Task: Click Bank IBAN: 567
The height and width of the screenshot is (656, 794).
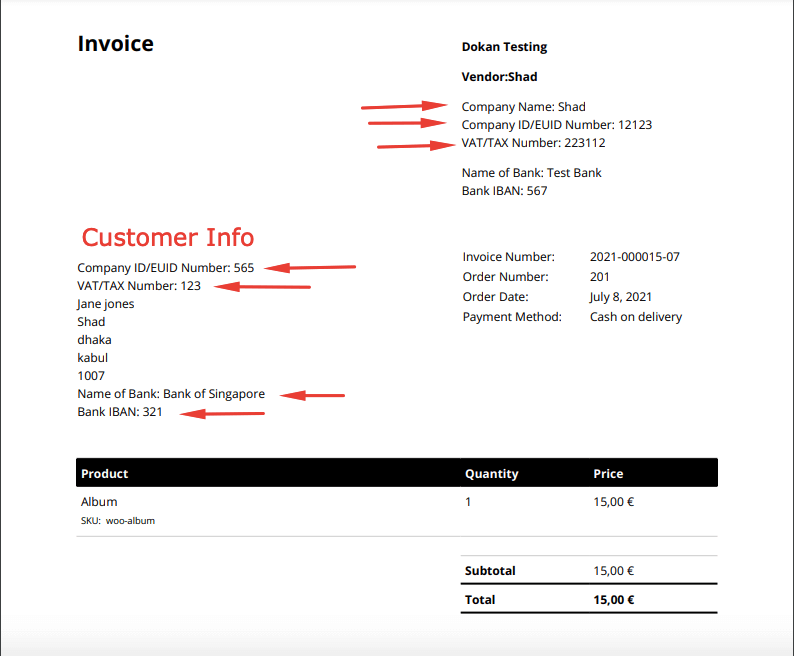Action: tap(504, 191)
